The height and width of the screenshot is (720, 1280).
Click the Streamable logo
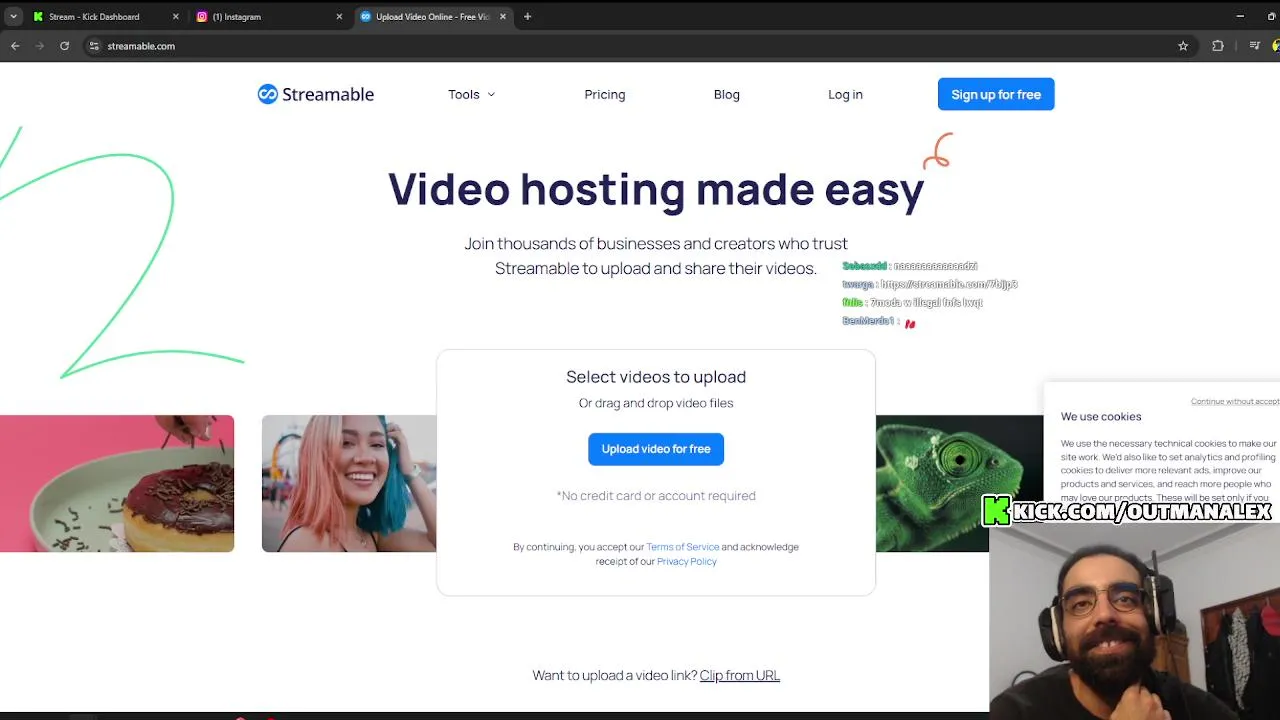[315, 94]
